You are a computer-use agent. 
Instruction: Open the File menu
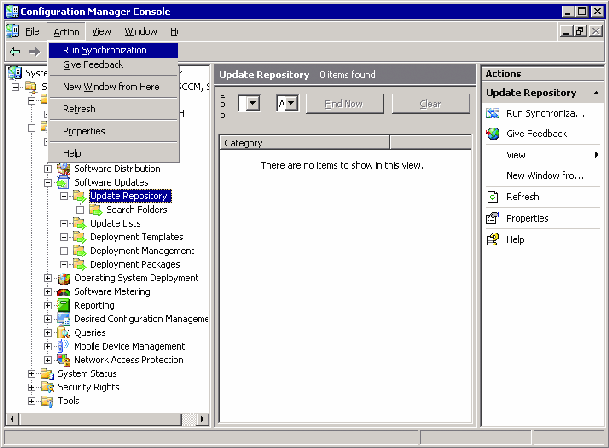(32, 31)
